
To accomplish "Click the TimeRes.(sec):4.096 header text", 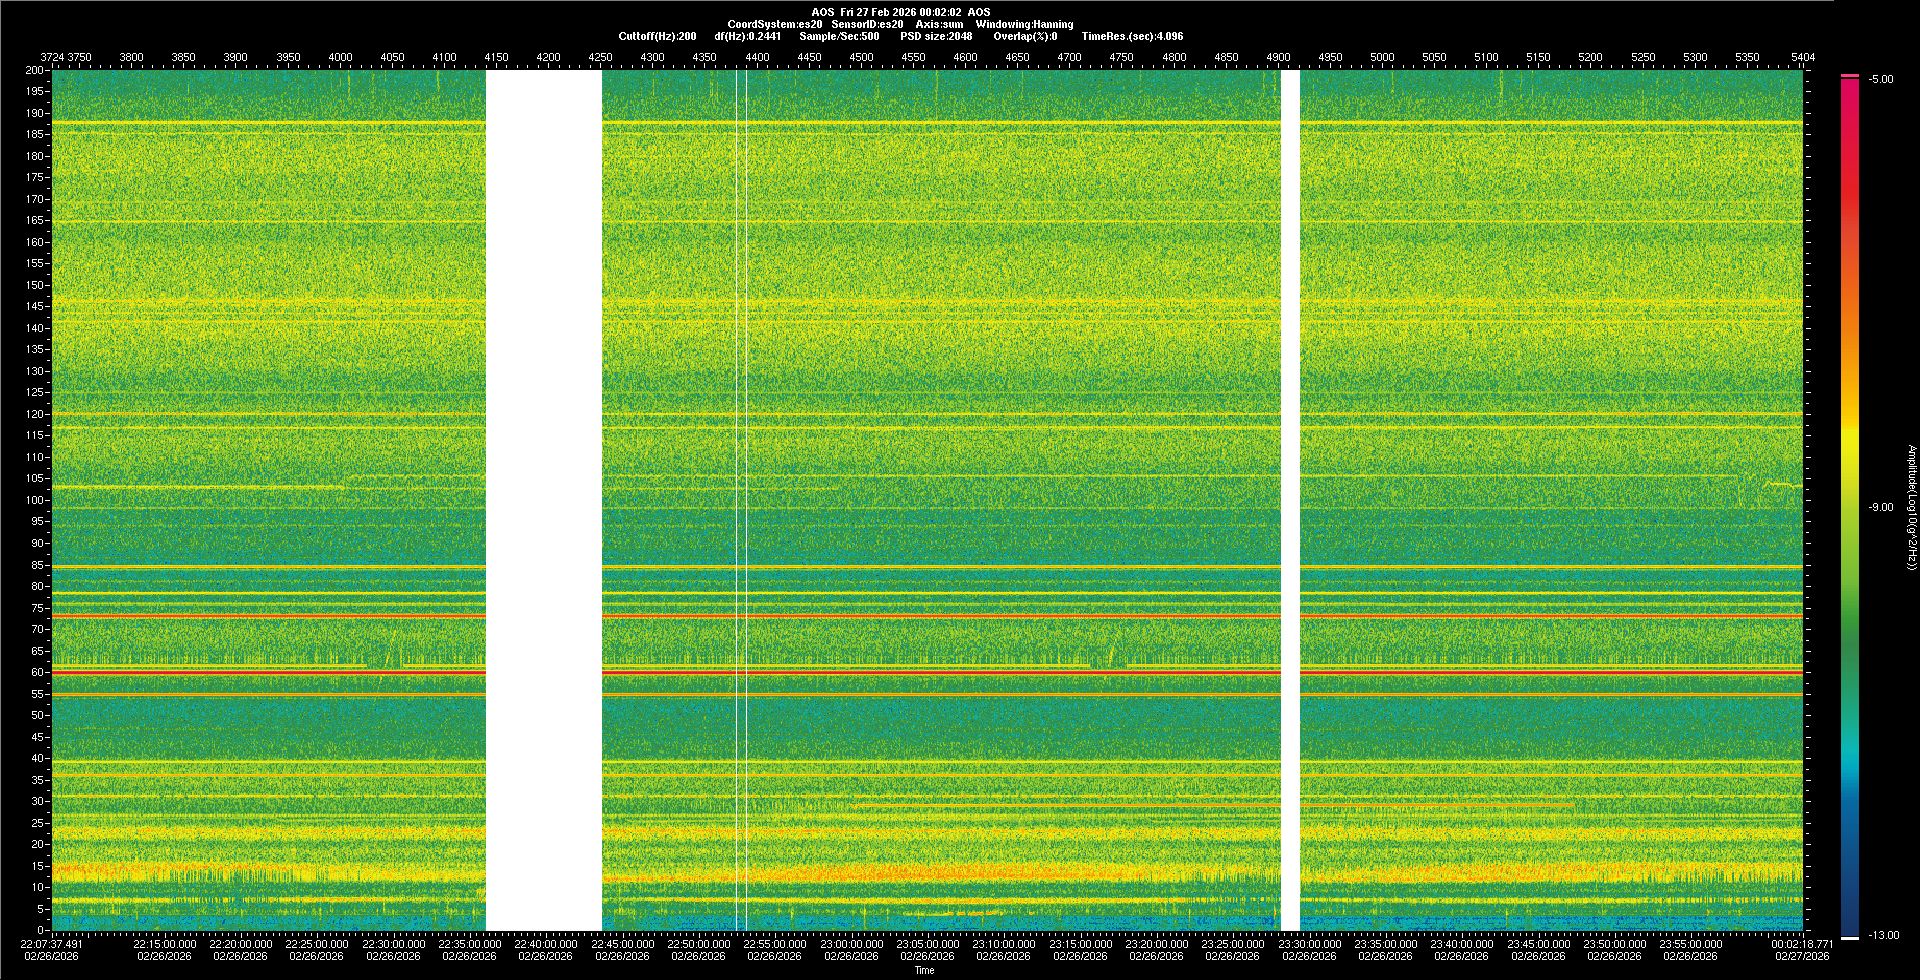I will tap(1132, 36).
